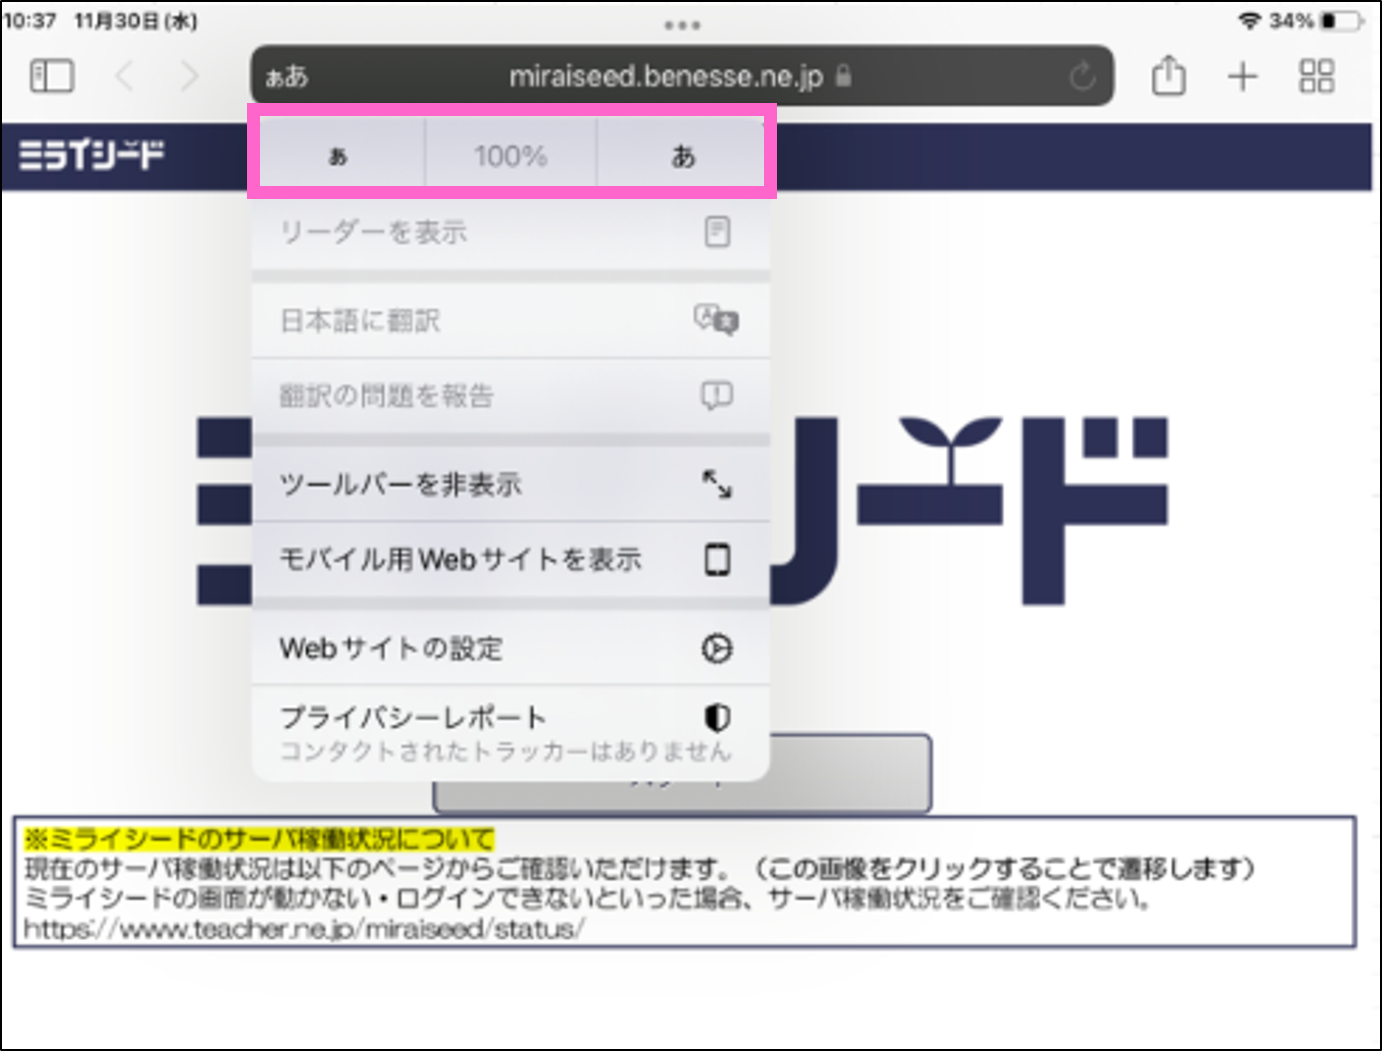Screen dimensions: 1382x1051
Task: Tap the mobile device icon
Action: (717, 559)
